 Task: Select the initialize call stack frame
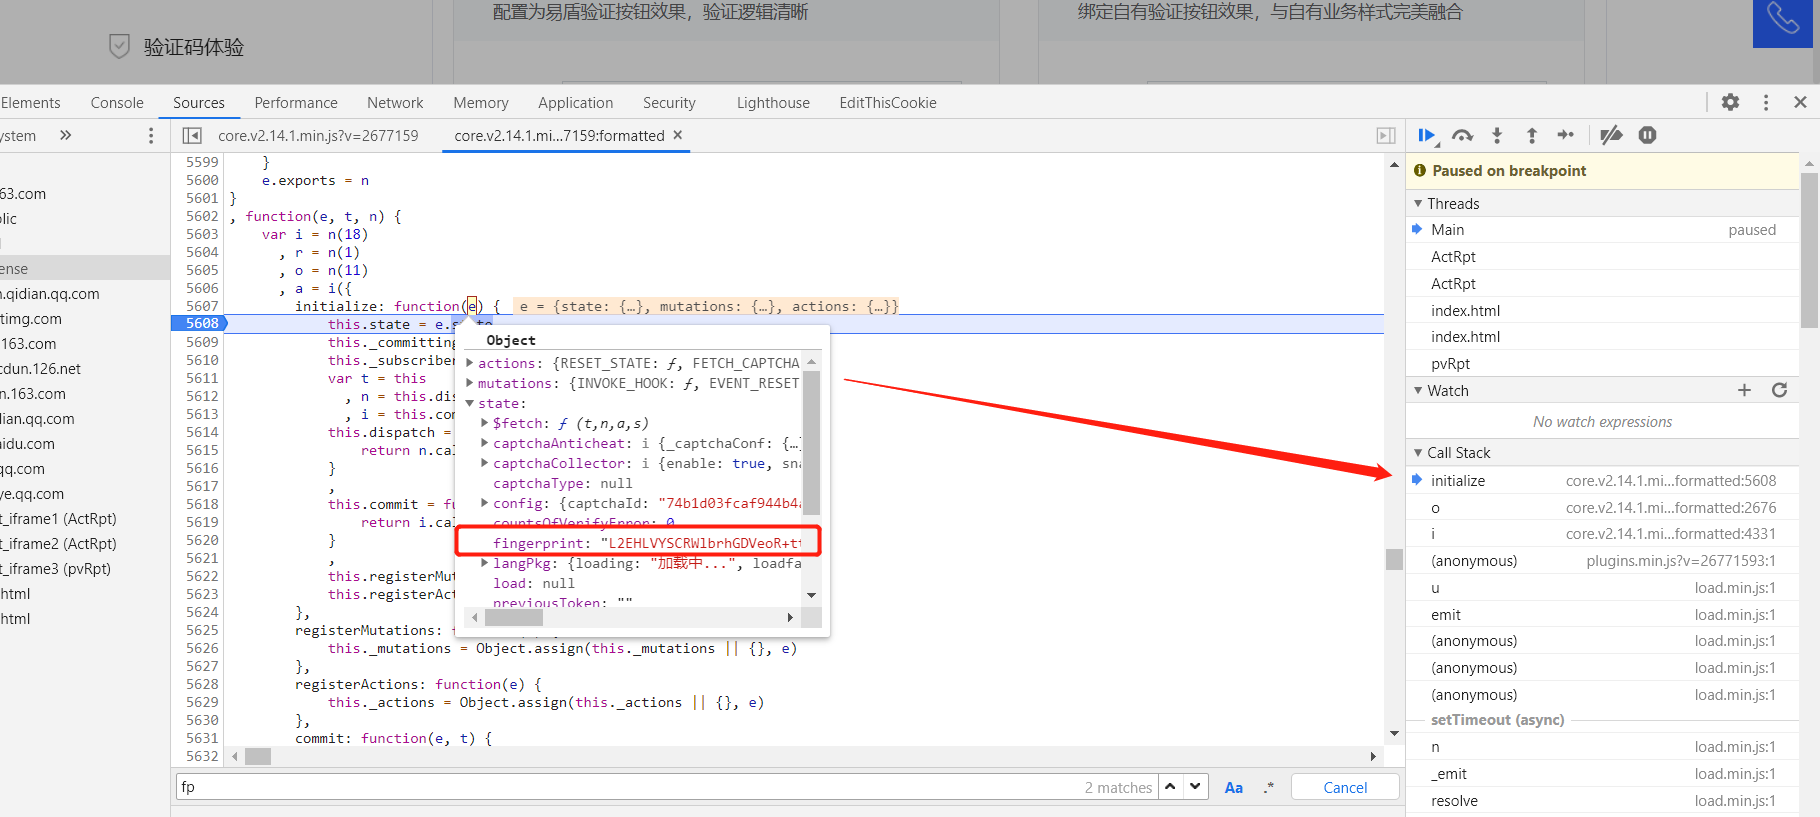pos(1603,480)
